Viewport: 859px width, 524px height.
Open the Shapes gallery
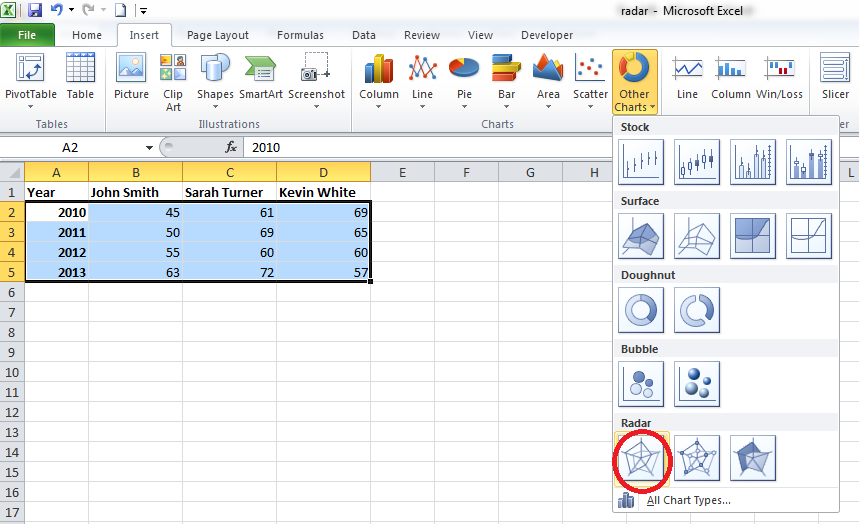(215, 81)
